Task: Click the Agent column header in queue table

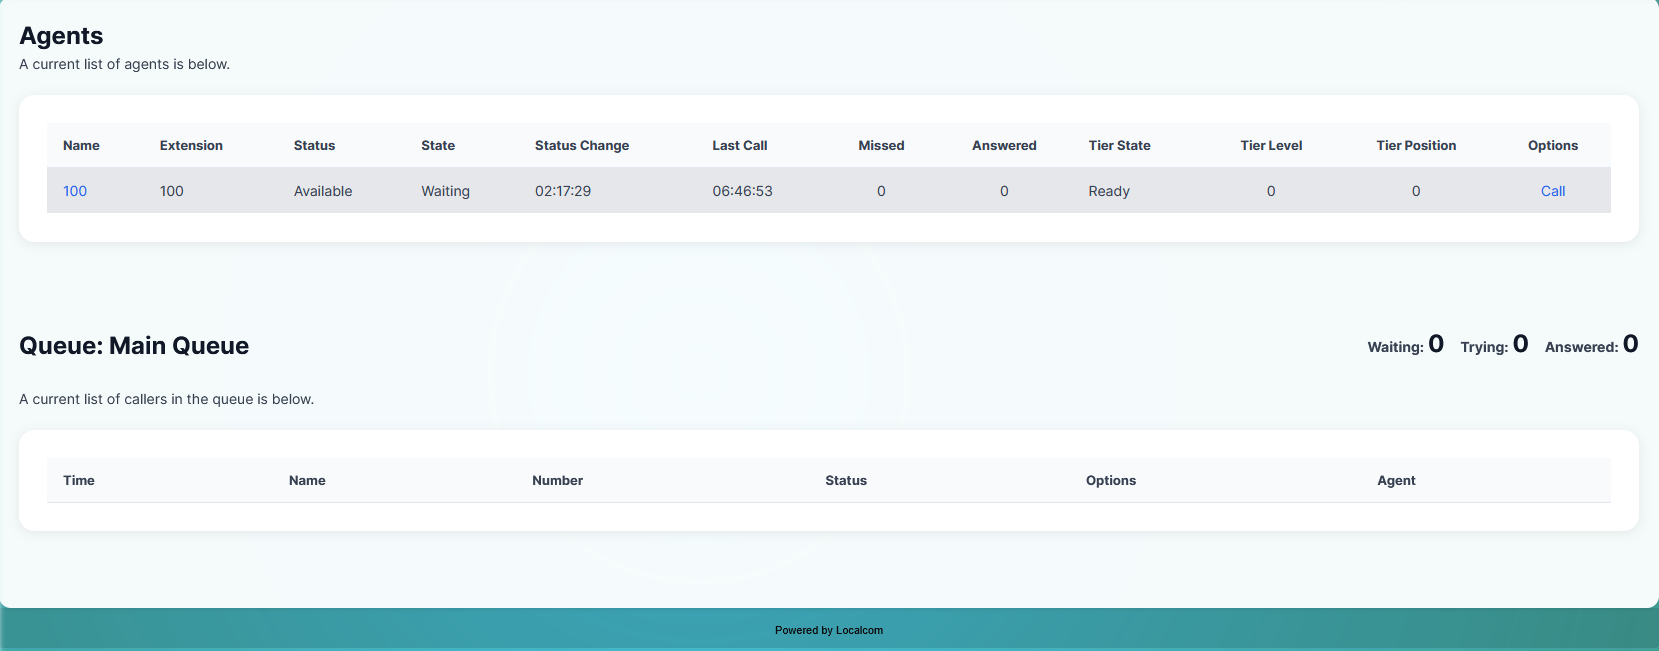Action: pos(1395,480)
